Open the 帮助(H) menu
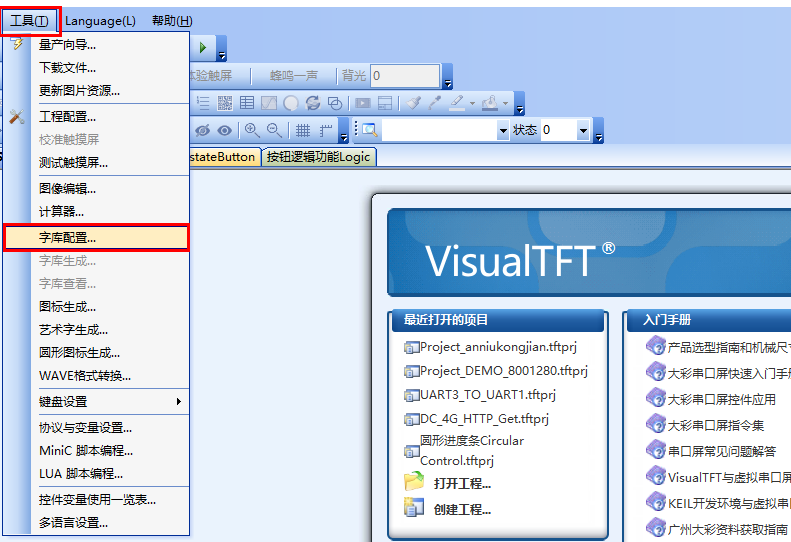 coord(172,21)
